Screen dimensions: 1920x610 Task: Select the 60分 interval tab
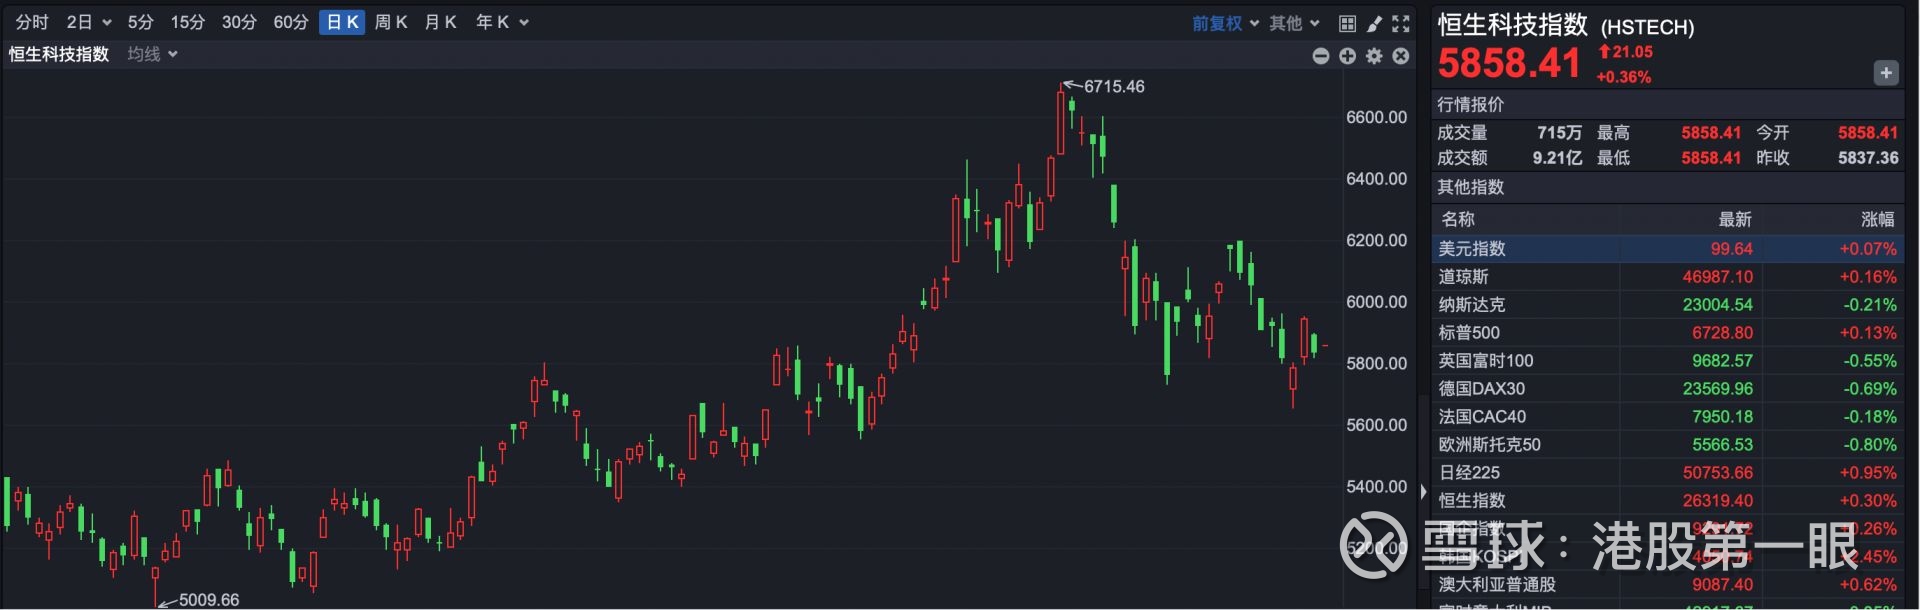click(291, 22)
